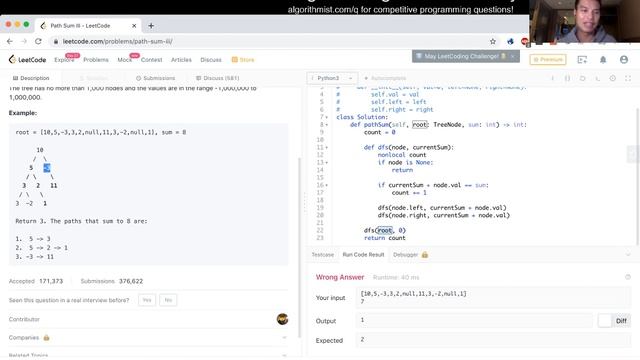The image size is (640, 360).
Task: Open a new browser tab
Action: click(x=151, y=26)
